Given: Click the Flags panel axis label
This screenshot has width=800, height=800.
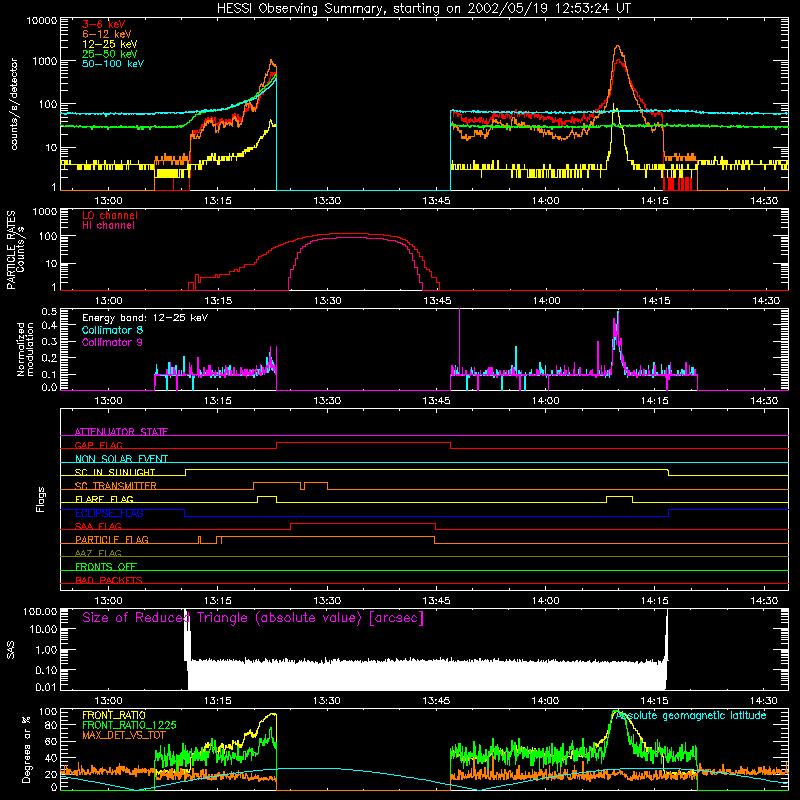Looking at the screenshot, I should tap(41, 499).
